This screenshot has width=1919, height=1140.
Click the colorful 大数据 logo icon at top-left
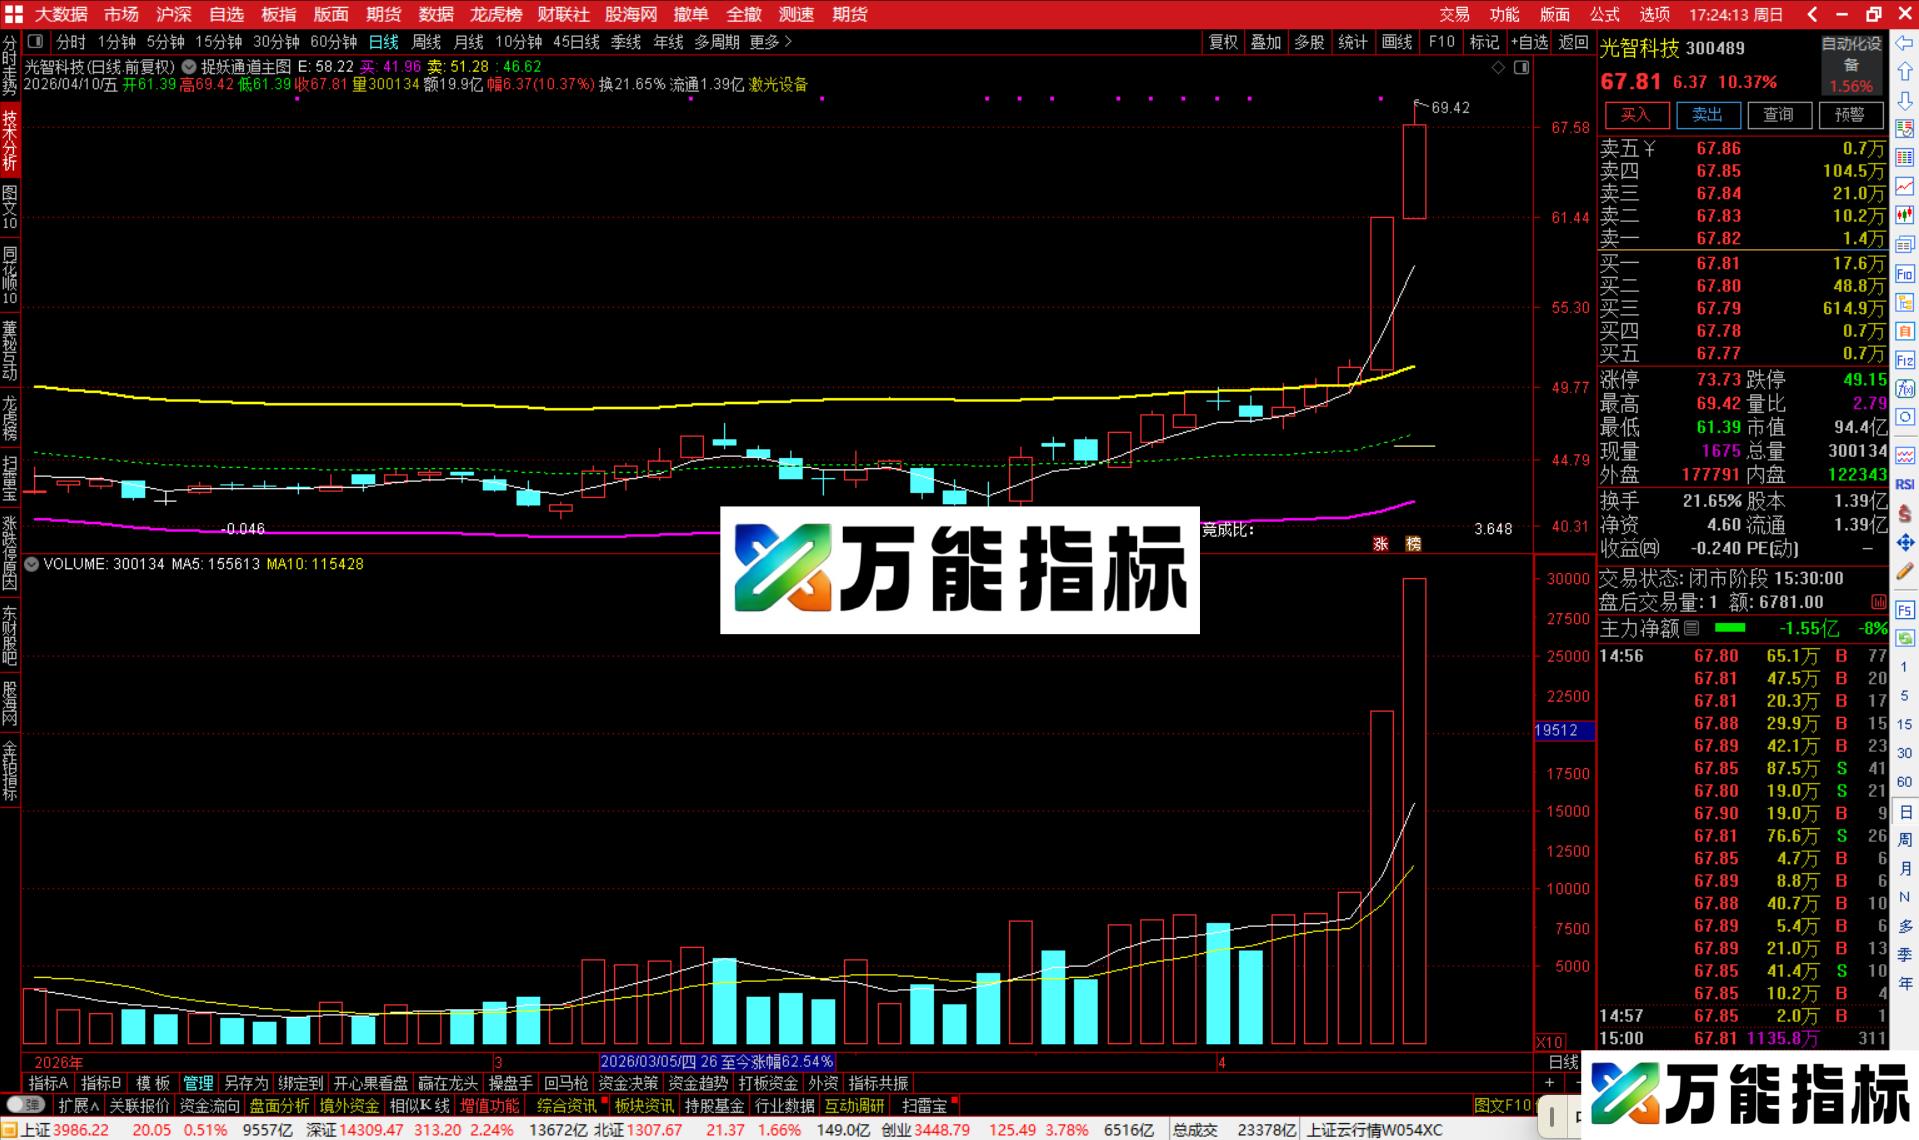pos(13,13)
